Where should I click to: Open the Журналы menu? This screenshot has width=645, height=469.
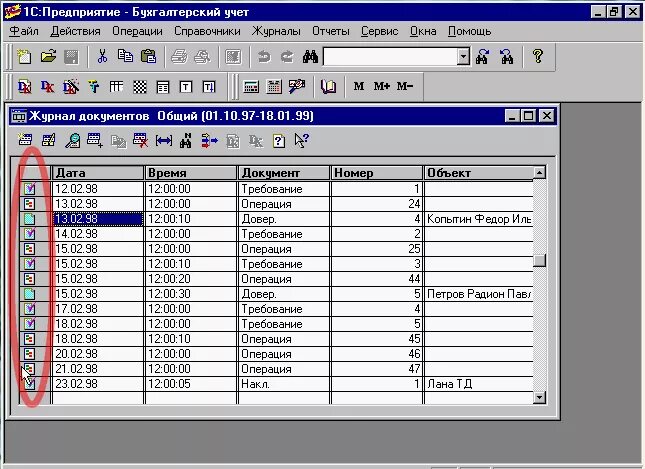(x=276, y=31)
